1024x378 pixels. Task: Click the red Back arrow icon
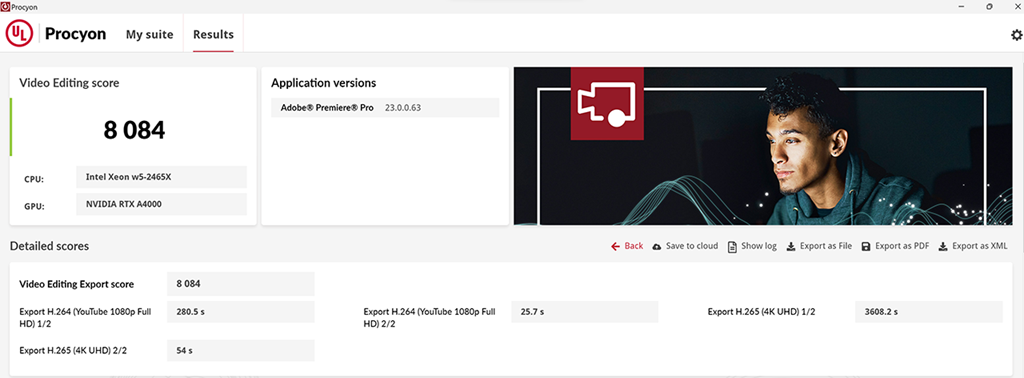click(x=615, y=246)
